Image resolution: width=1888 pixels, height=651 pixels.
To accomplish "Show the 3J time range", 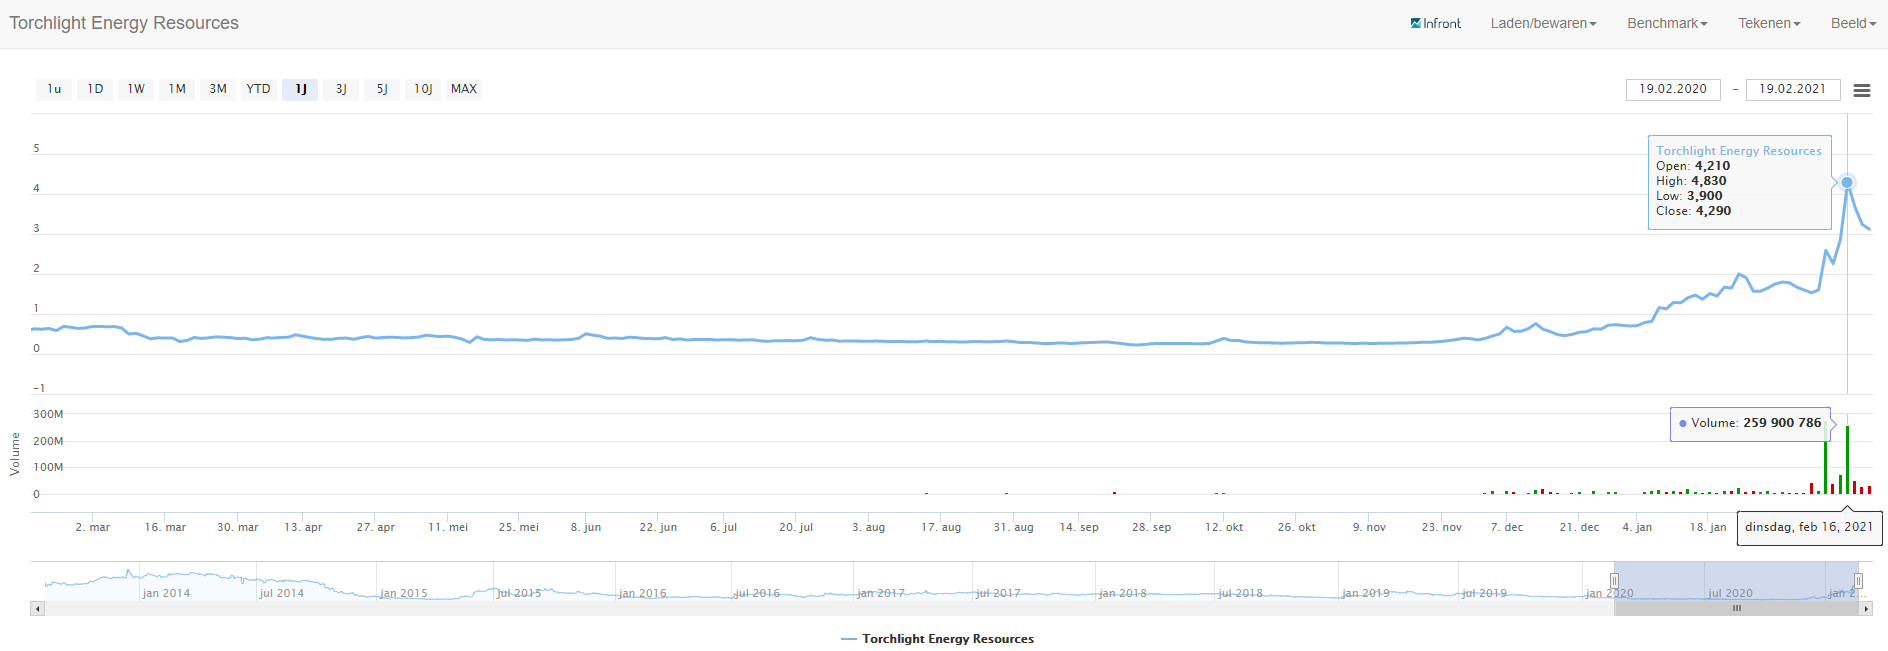I will point(341,89).
